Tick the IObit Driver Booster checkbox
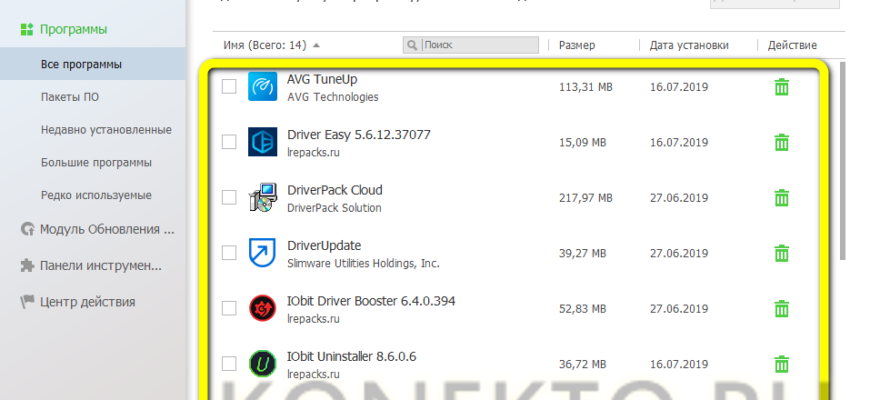This screenshot has width=870, height=400. (x=229, y=308)
